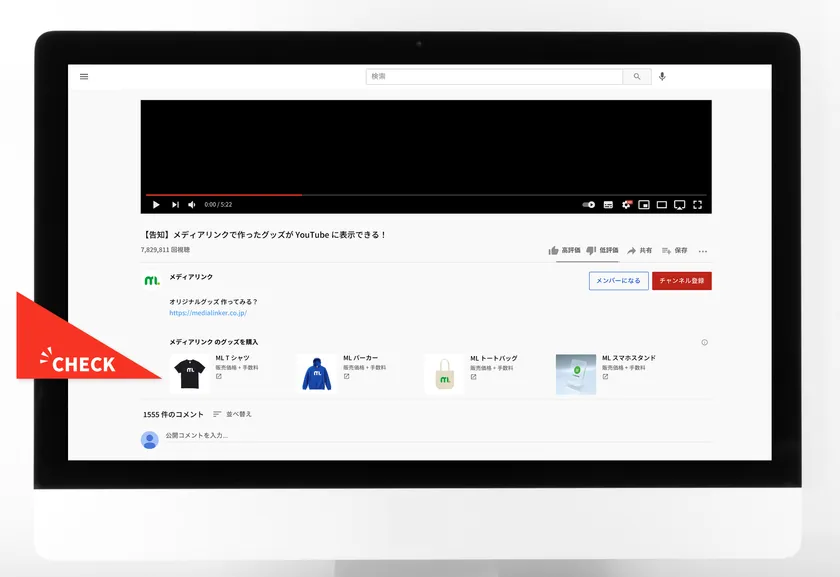Click the チャンネル登録 subscribe button

[681, 281]
